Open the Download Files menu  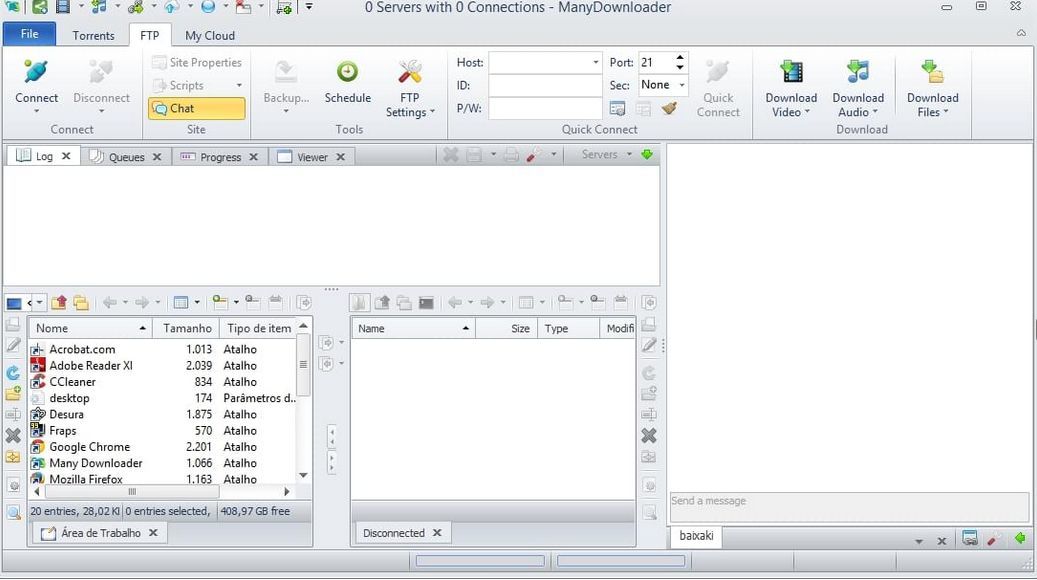click(933, 89)
